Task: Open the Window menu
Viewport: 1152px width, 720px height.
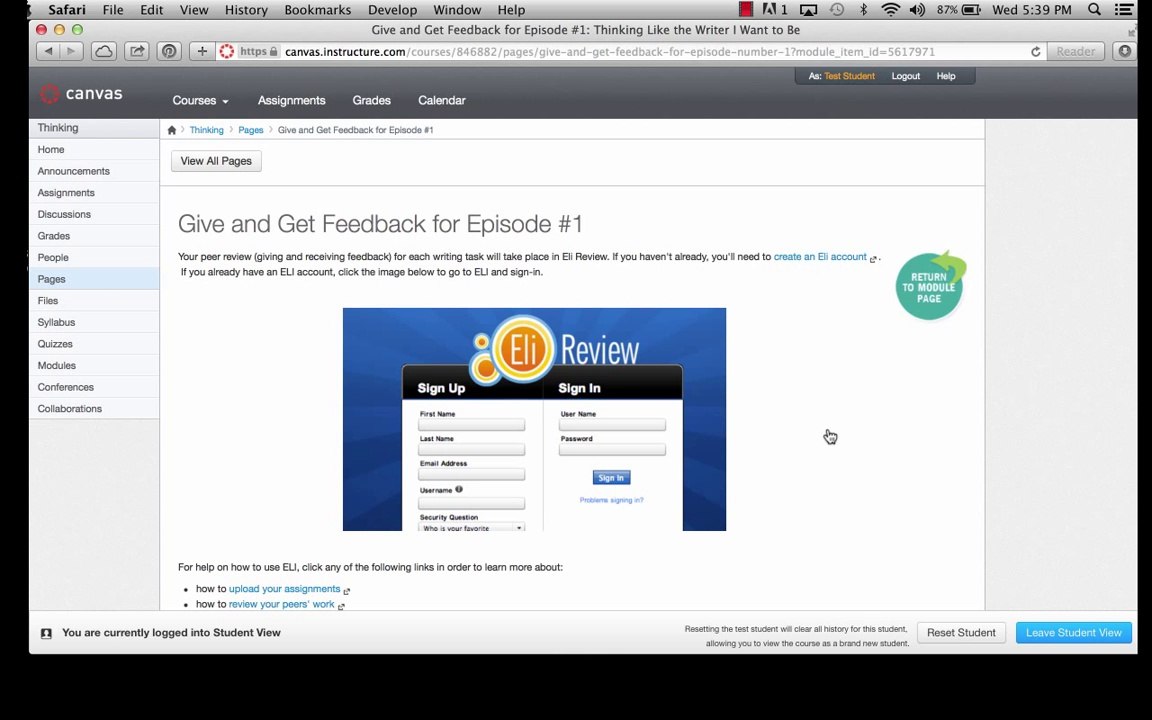Action: (457, 10)
